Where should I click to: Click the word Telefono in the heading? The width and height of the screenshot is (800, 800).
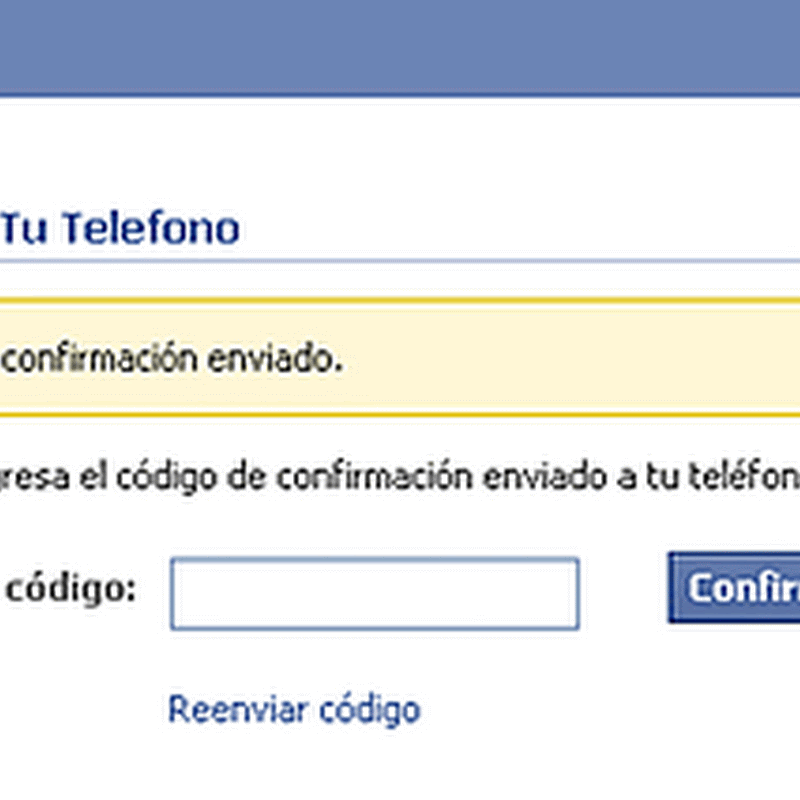click(x=150, y=229)
